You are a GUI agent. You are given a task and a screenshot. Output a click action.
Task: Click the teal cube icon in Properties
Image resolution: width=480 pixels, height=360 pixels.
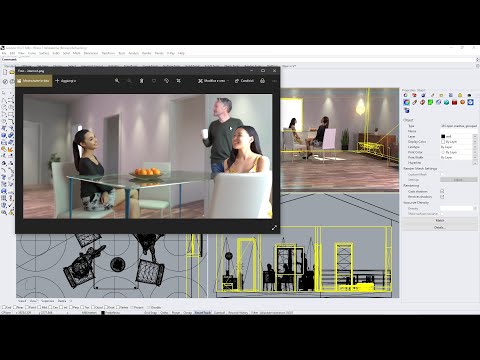click(446, 102)
